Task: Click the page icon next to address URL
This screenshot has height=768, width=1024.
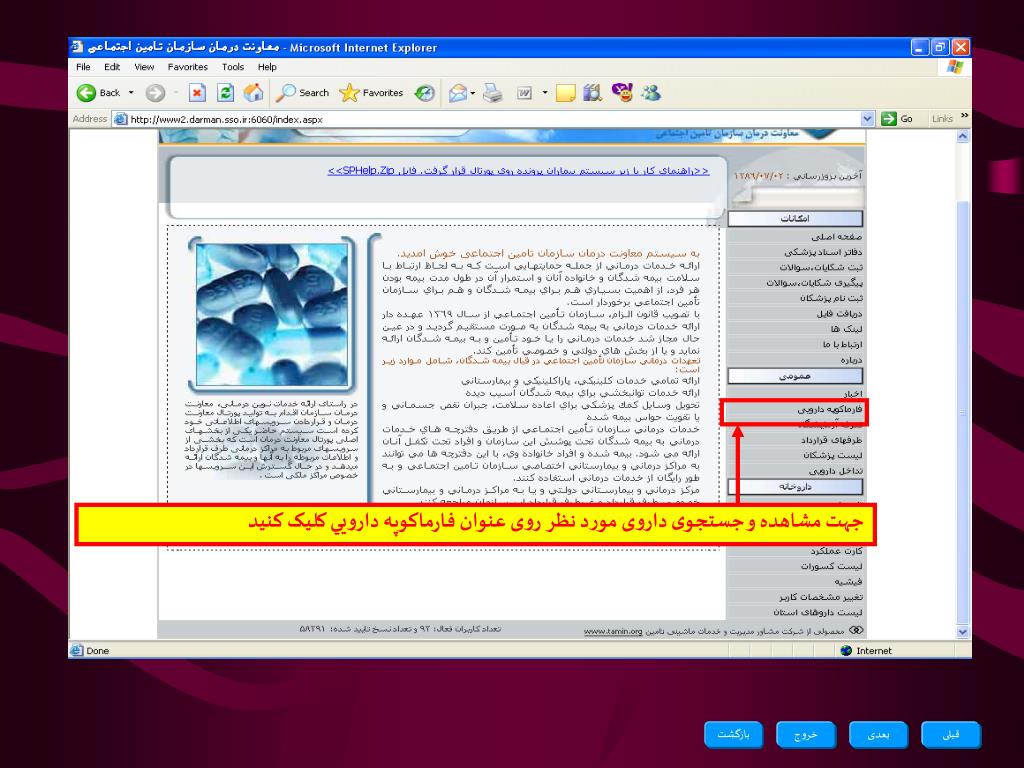Action: click(120, 119)
